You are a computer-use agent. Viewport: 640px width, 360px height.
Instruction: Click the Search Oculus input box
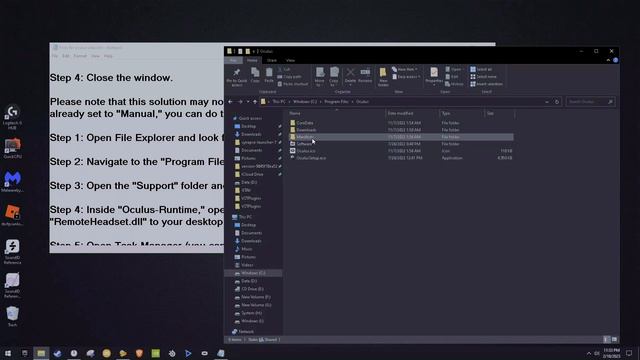[x=590, y=102]
